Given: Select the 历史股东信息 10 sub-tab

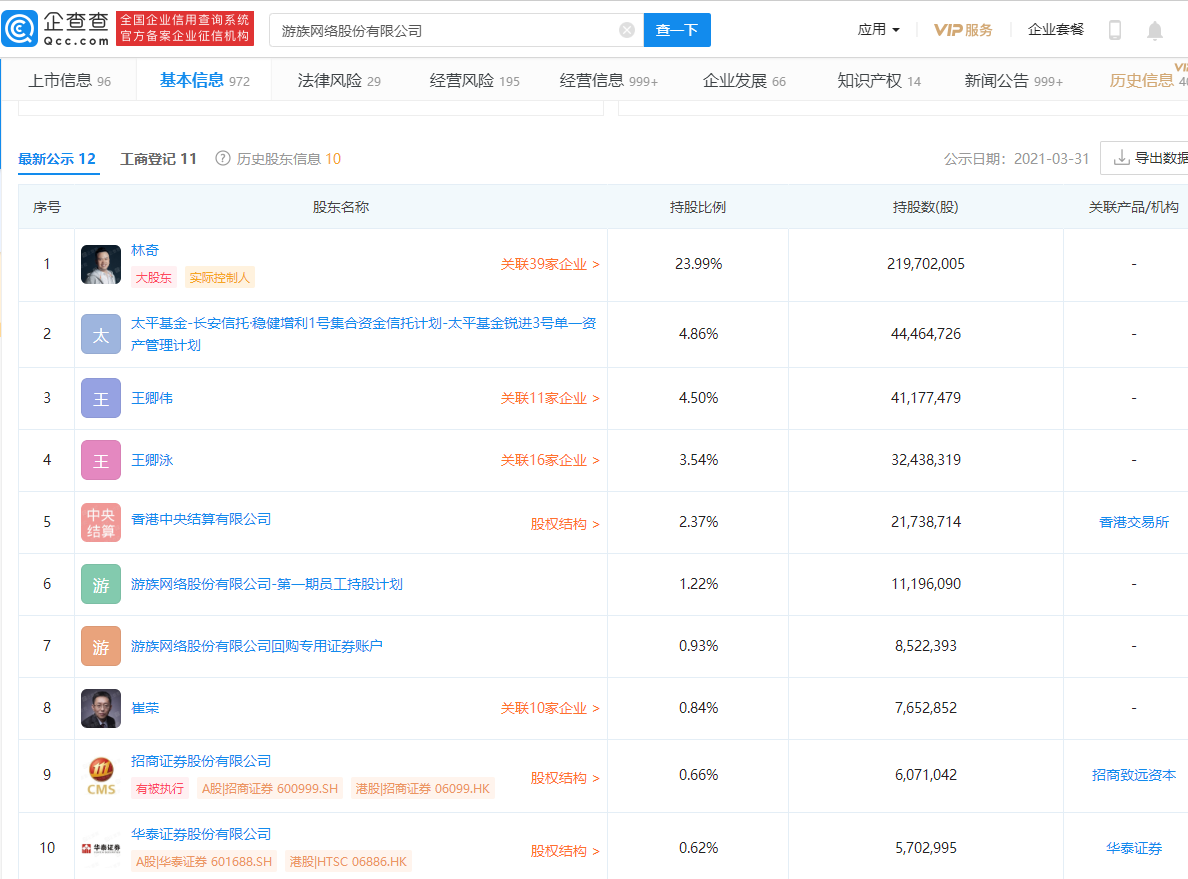Looking at the screenshot, I should tap(289, 159).
